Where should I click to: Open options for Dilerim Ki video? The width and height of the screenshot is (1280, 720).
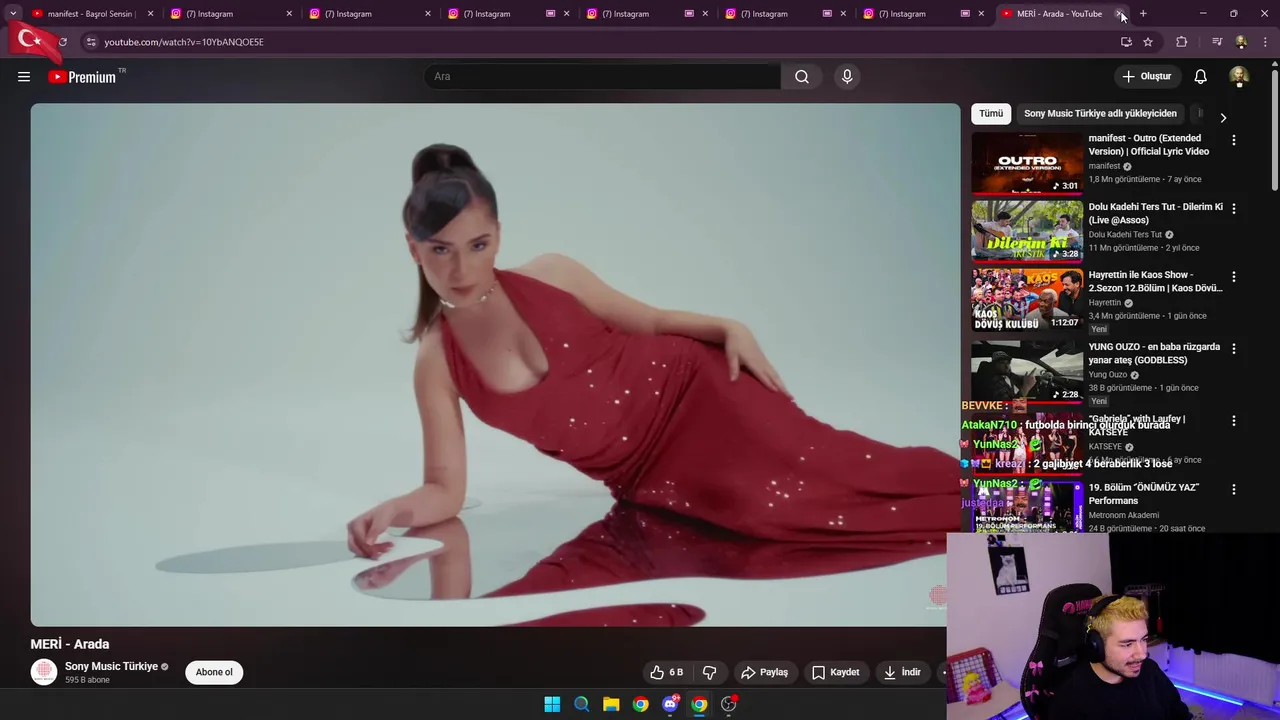click(x=1233, y=208)
